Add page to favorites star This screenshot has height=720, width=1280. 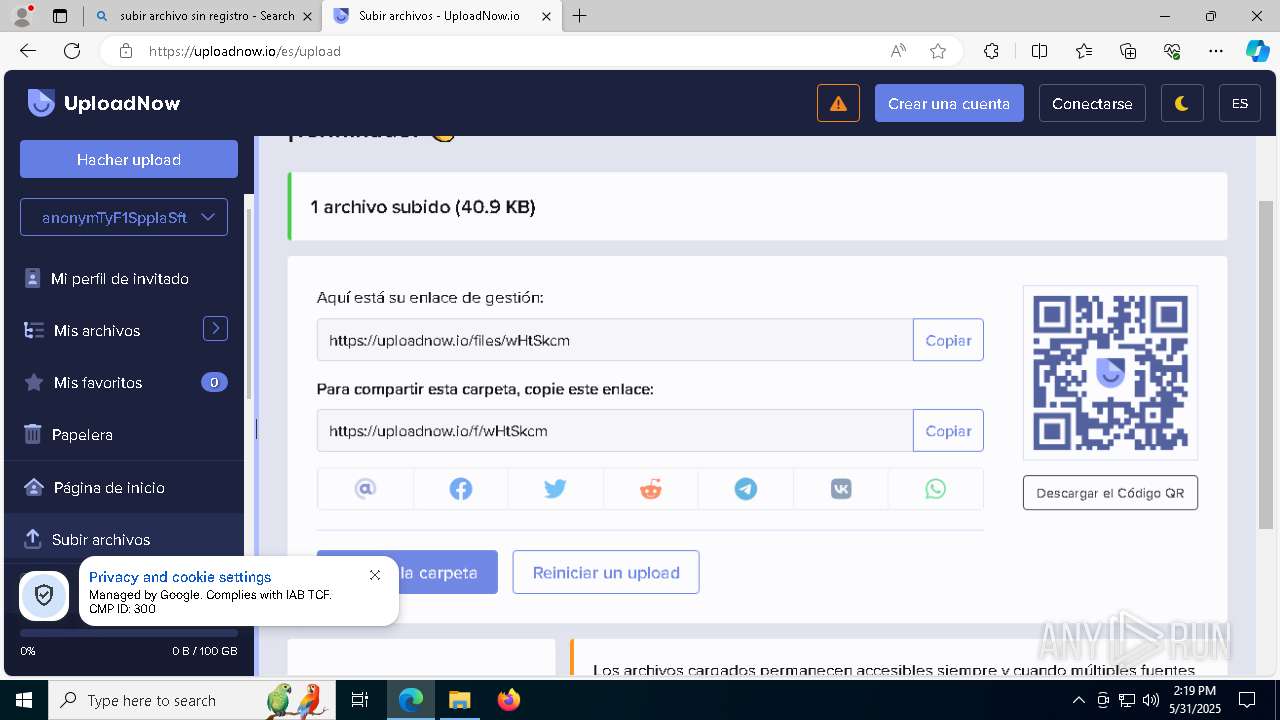tap(938, 51)
